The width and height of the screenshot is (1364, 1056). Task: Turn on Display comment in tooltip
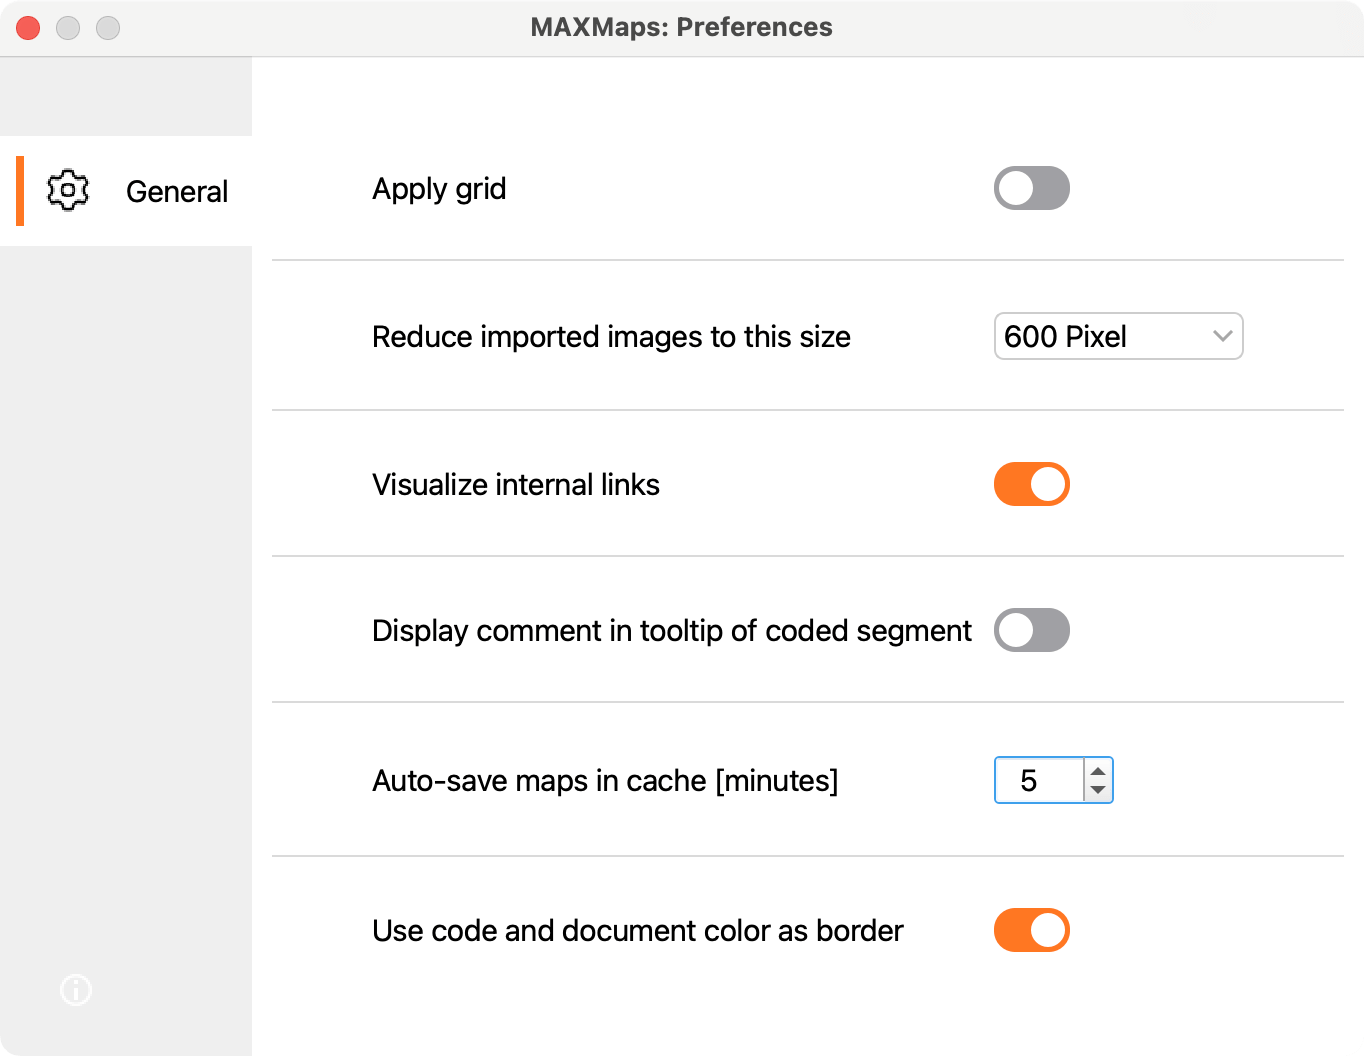pyautogui.click(x=1031, y=630)
